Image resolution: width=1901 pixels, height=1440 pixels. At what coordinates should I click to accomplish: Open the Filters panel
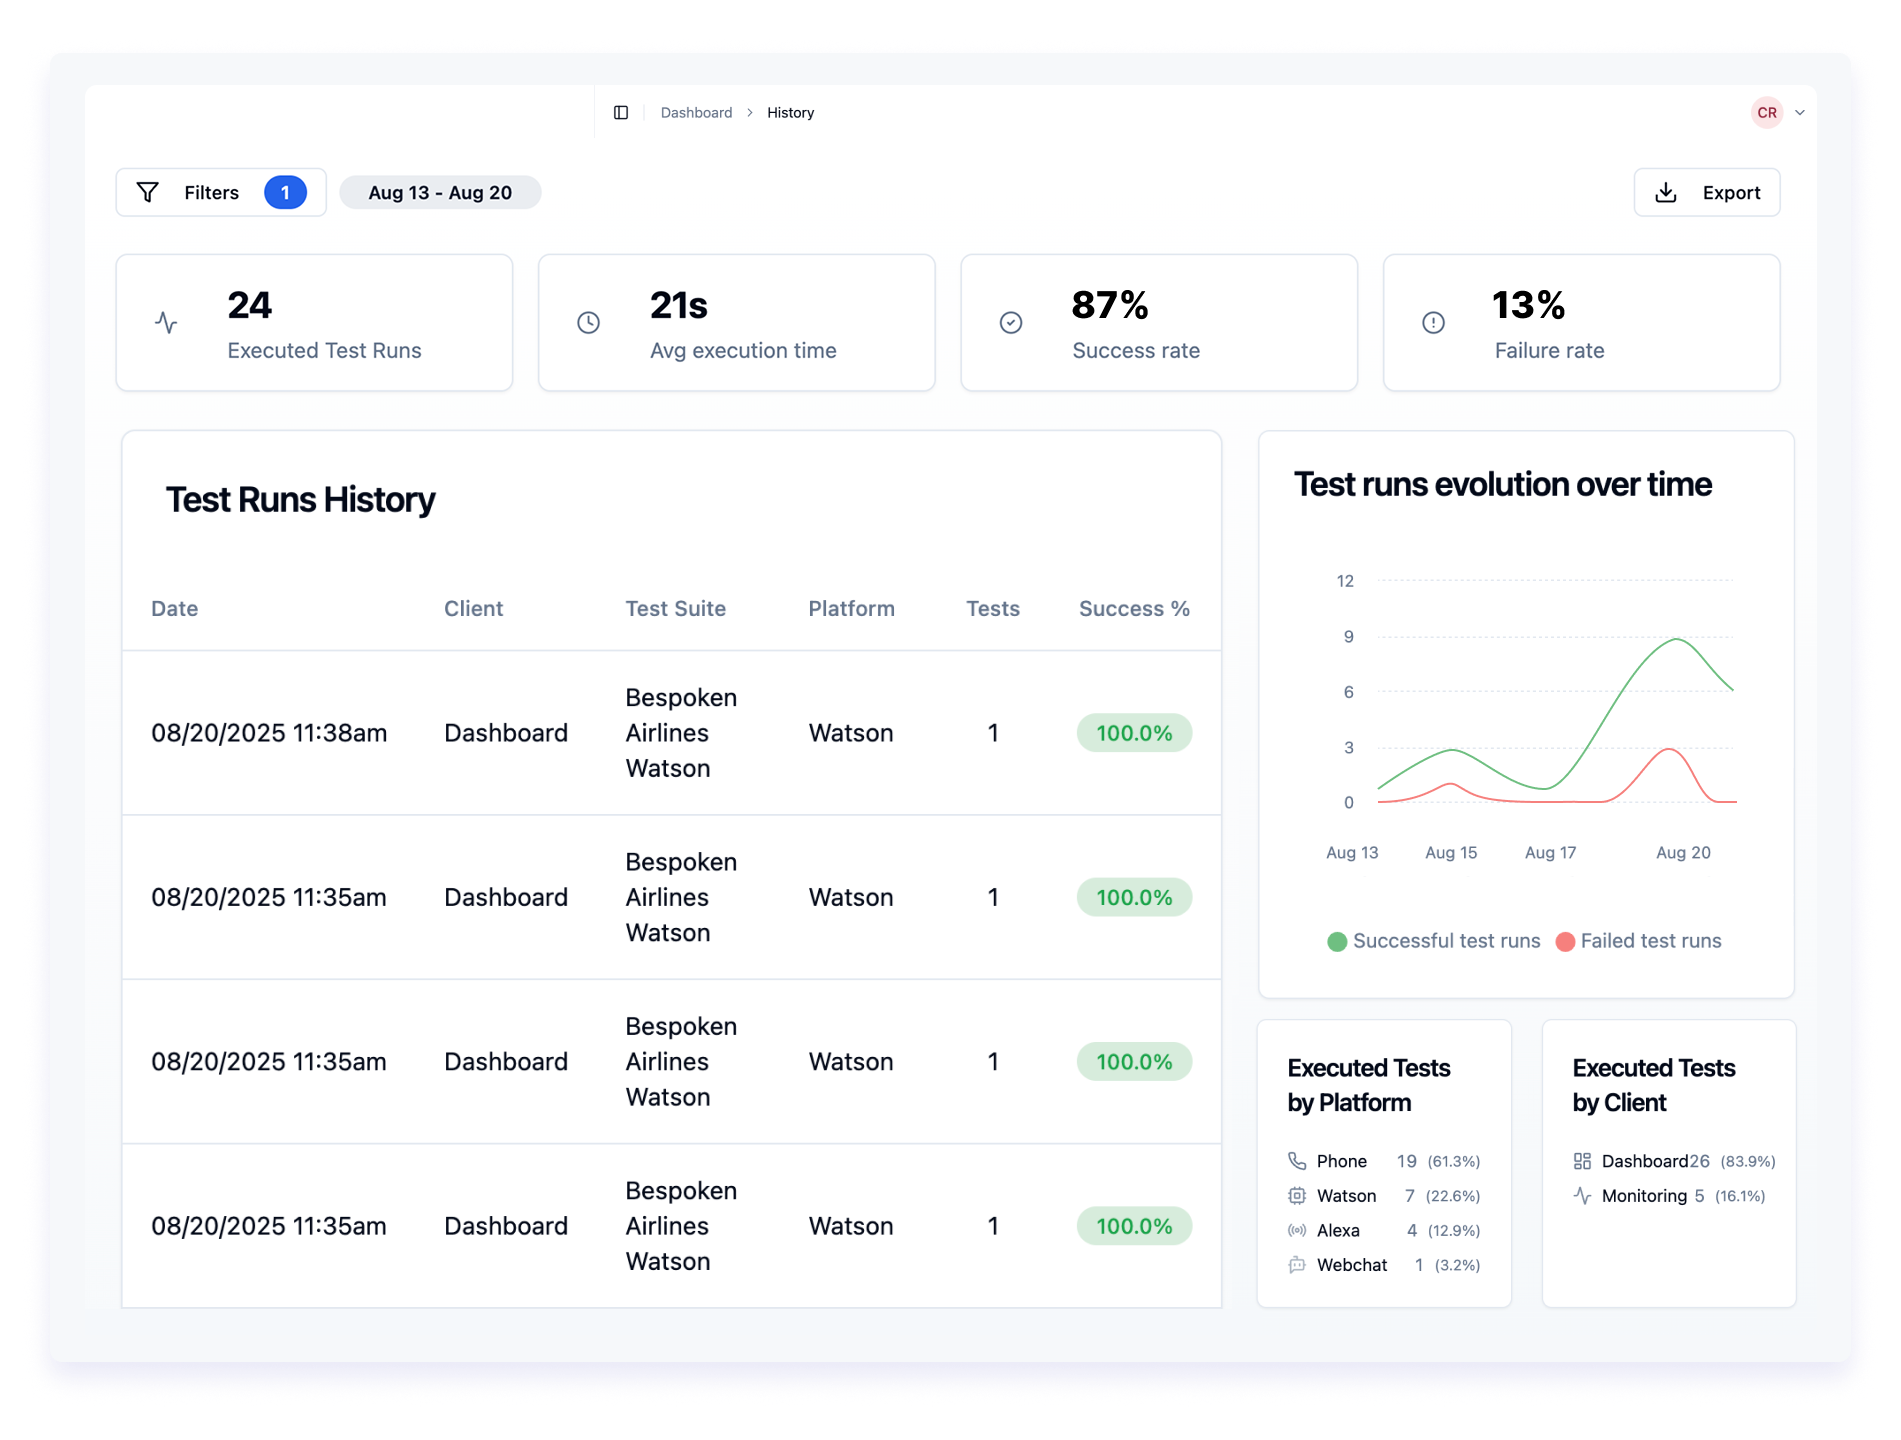pyautogui.click(x=210, y=192)
